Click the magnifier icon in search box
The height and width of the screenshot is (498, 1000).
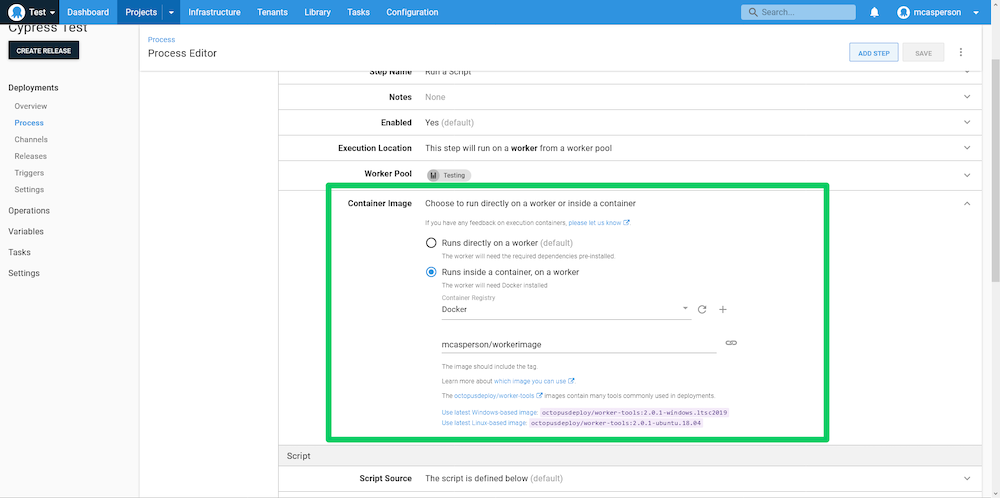pyautogui.click(x=752, y=12)
